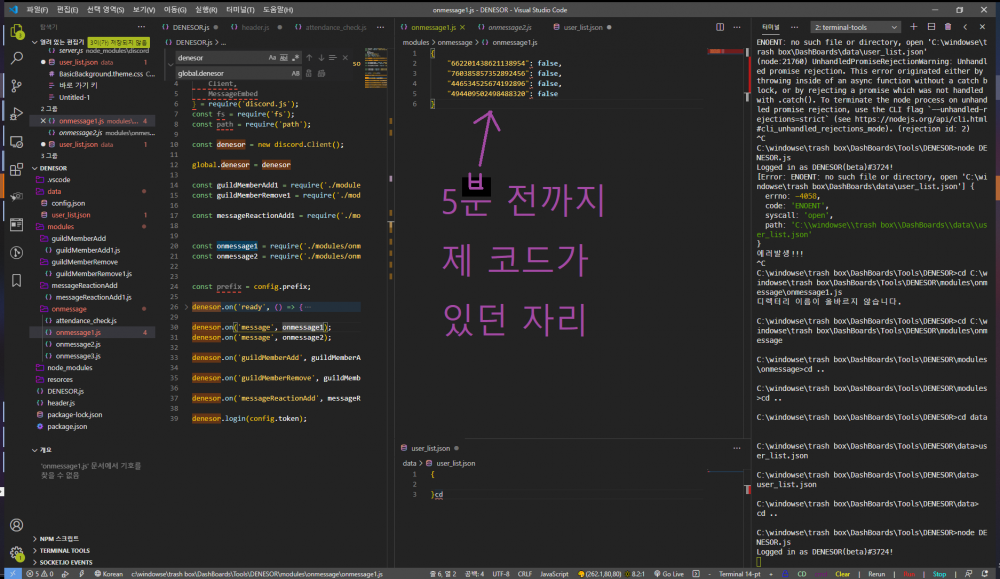1000x579 pixels.
Task: Open the Search view in activity bar
Action: click(x=17, y=58)
